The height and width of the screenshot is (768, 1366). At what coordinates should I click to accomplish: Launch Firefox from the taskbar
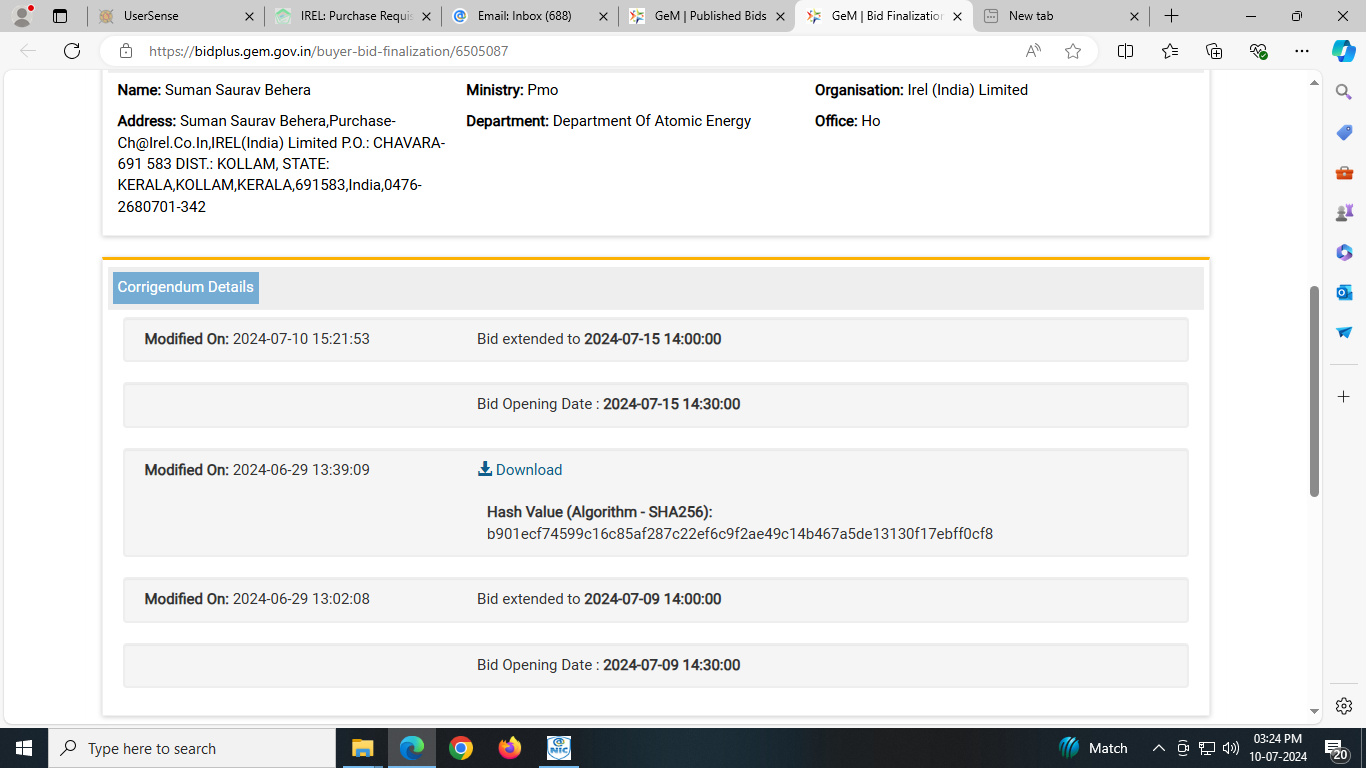[x=510, y=748]
